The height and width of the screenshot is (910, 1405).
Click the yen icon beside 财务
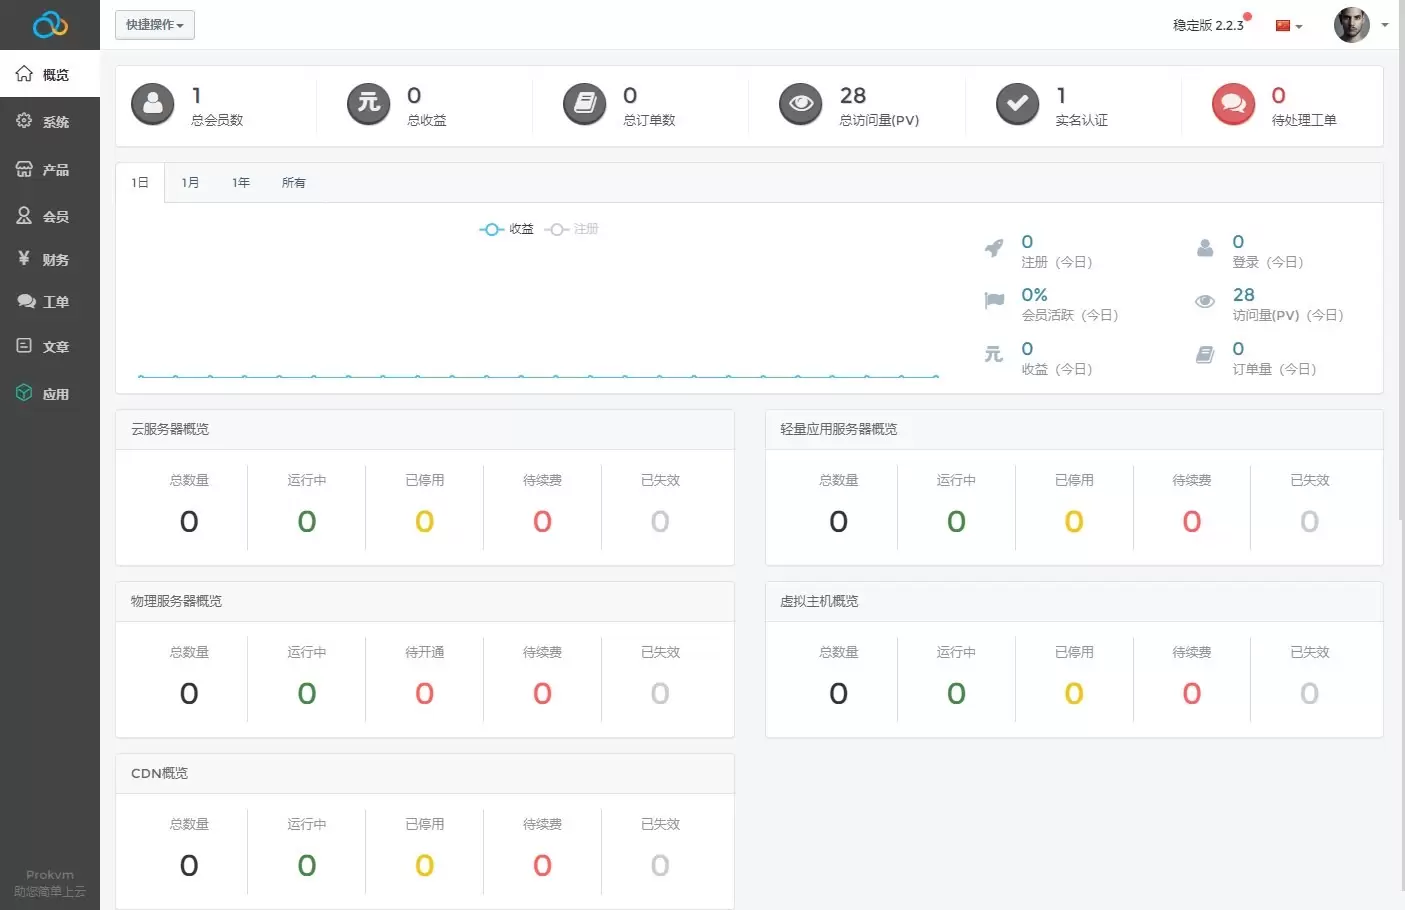[x=24, y=258]
